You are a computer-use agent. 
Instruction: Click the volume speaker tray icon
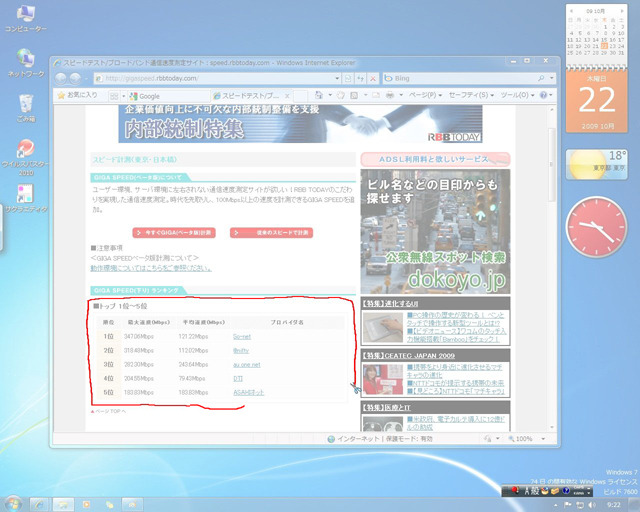591,505
